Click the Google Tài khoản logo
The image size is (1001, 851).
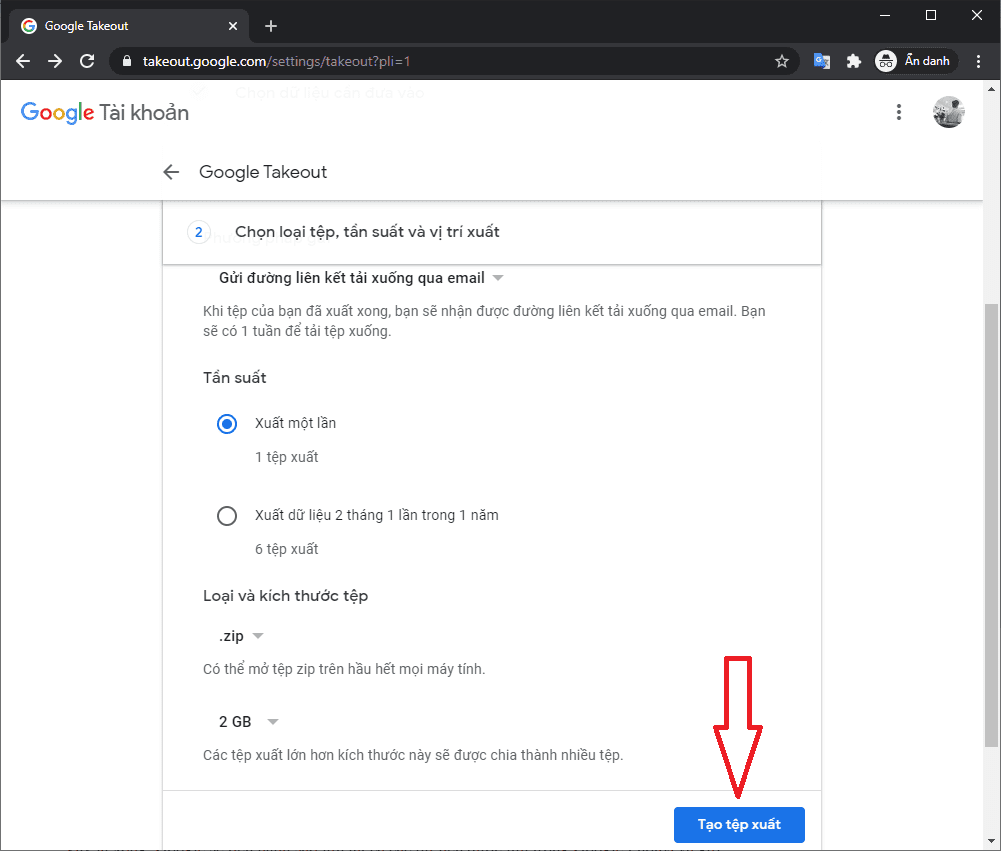[105, 113]
